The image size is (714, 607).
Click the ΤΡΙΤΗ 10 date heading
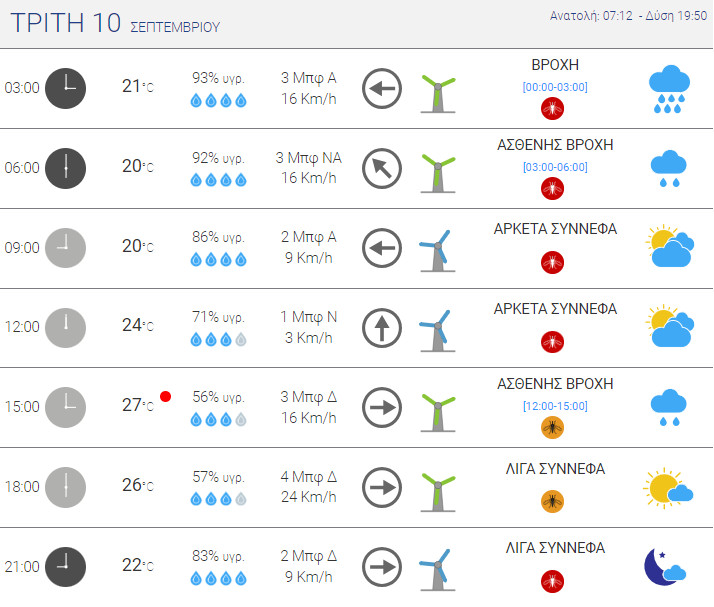click(65, 22)
